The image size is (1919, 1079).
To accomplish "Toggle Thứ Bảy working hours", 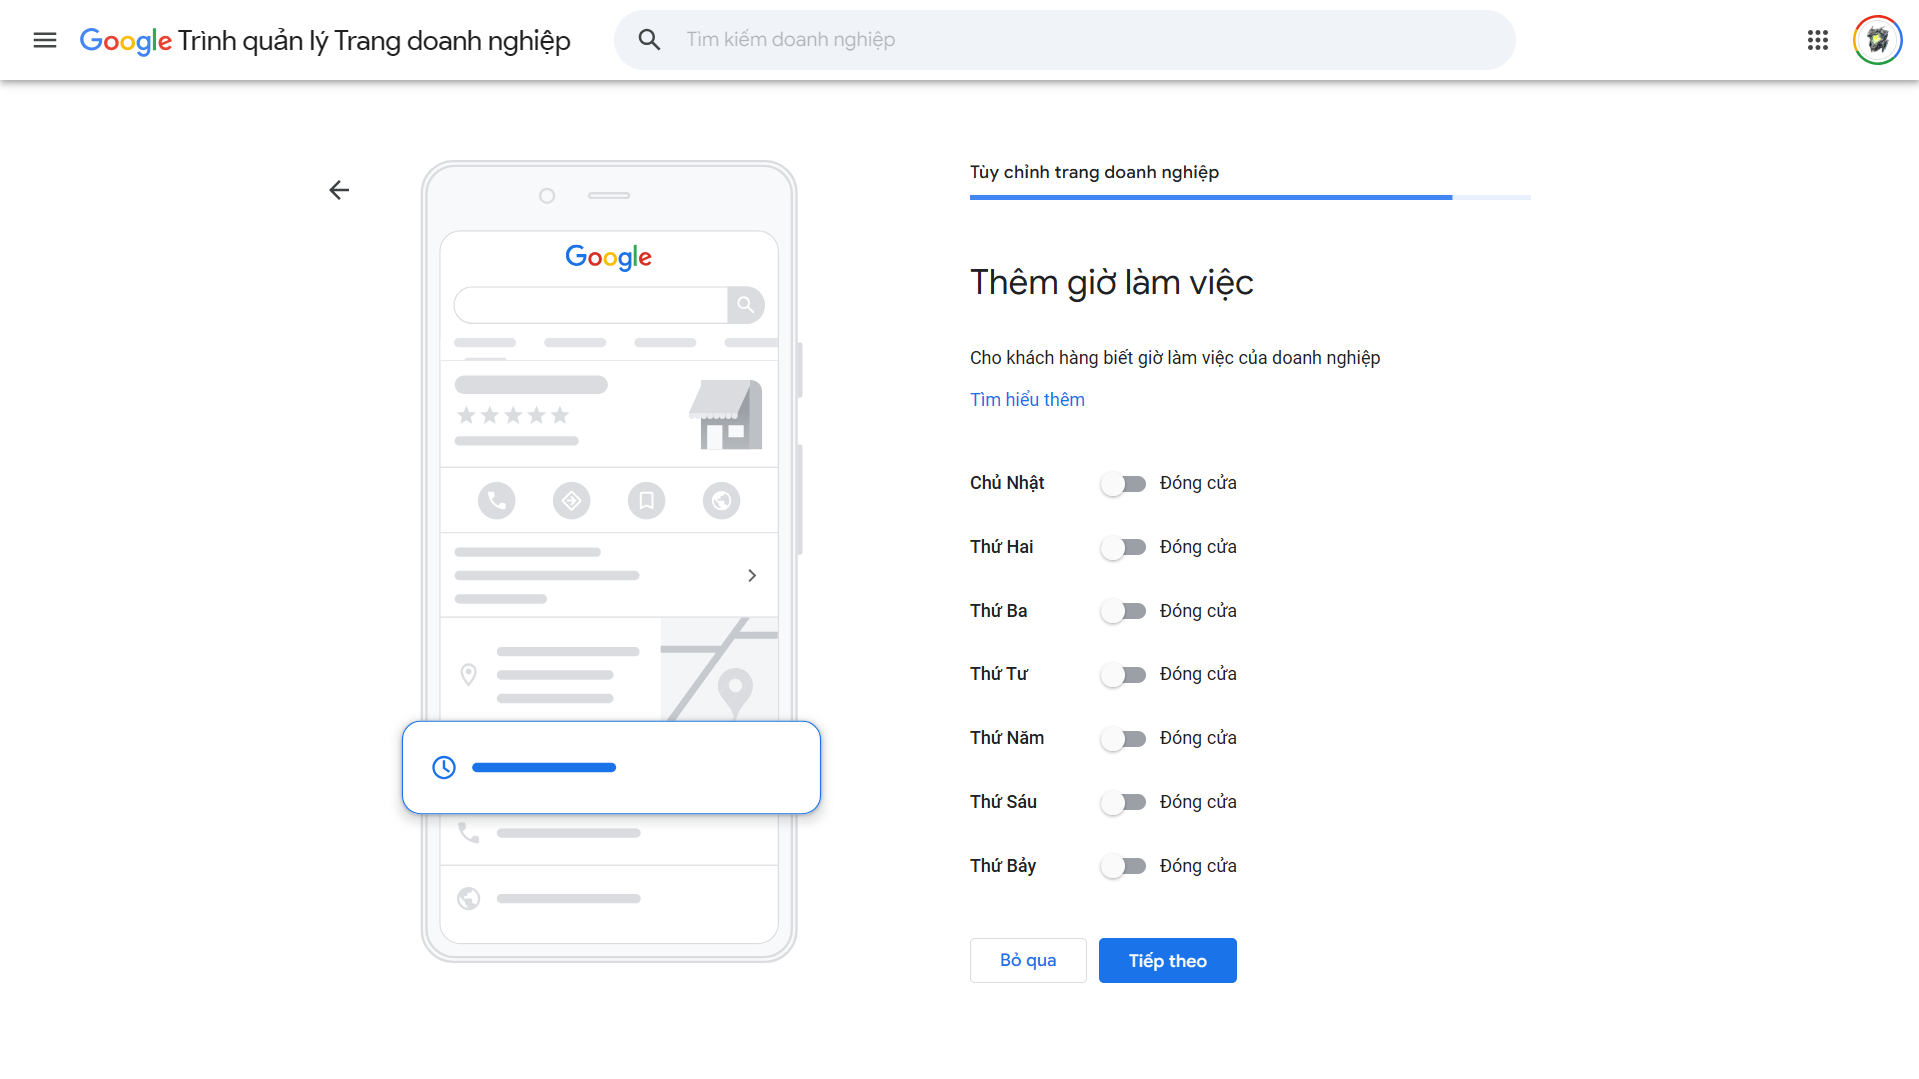I will point(1123,866).
